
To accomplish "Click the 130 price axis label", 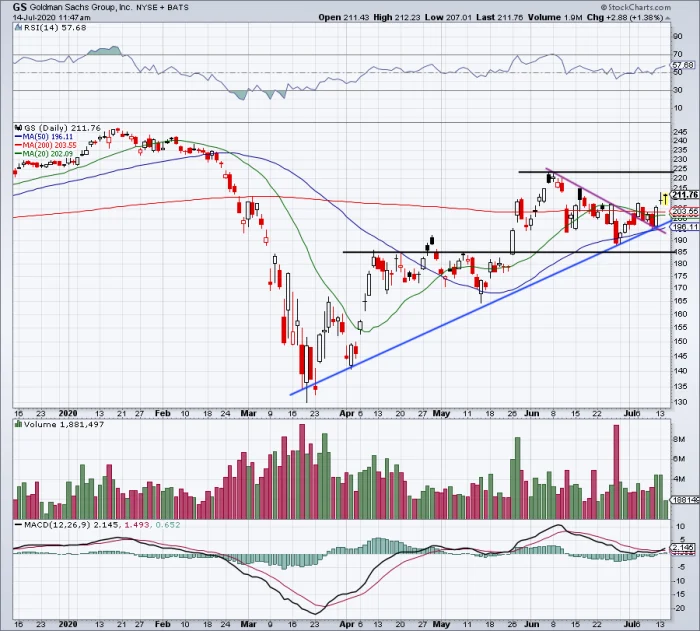I will [681, 402].
